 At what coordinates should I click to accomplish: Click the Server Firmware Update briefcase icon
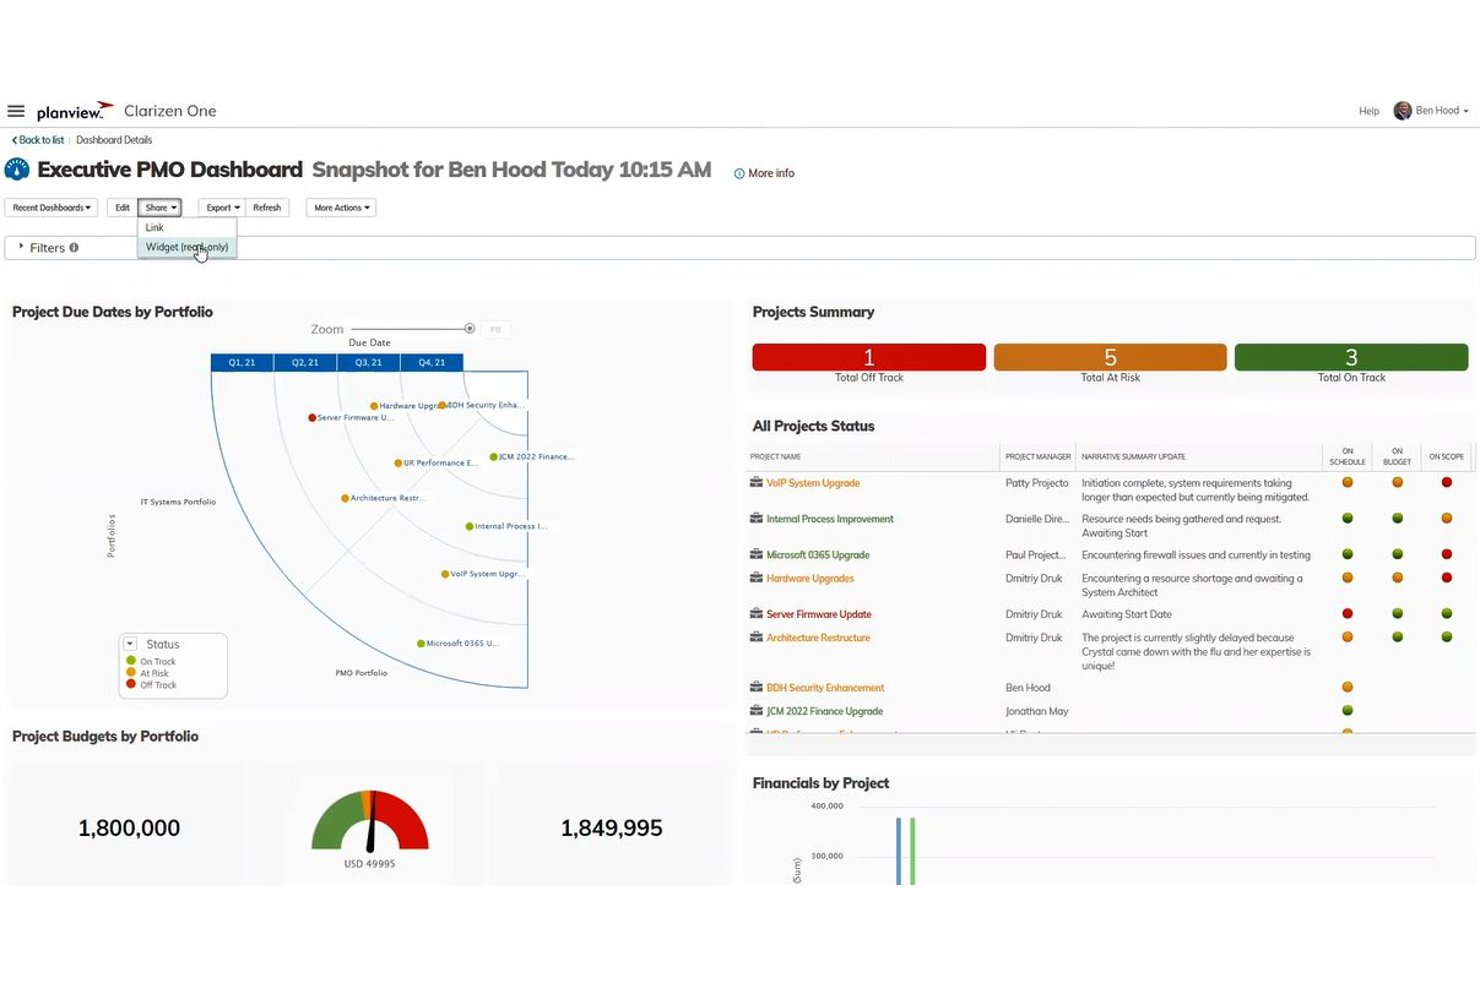point(756,614)
